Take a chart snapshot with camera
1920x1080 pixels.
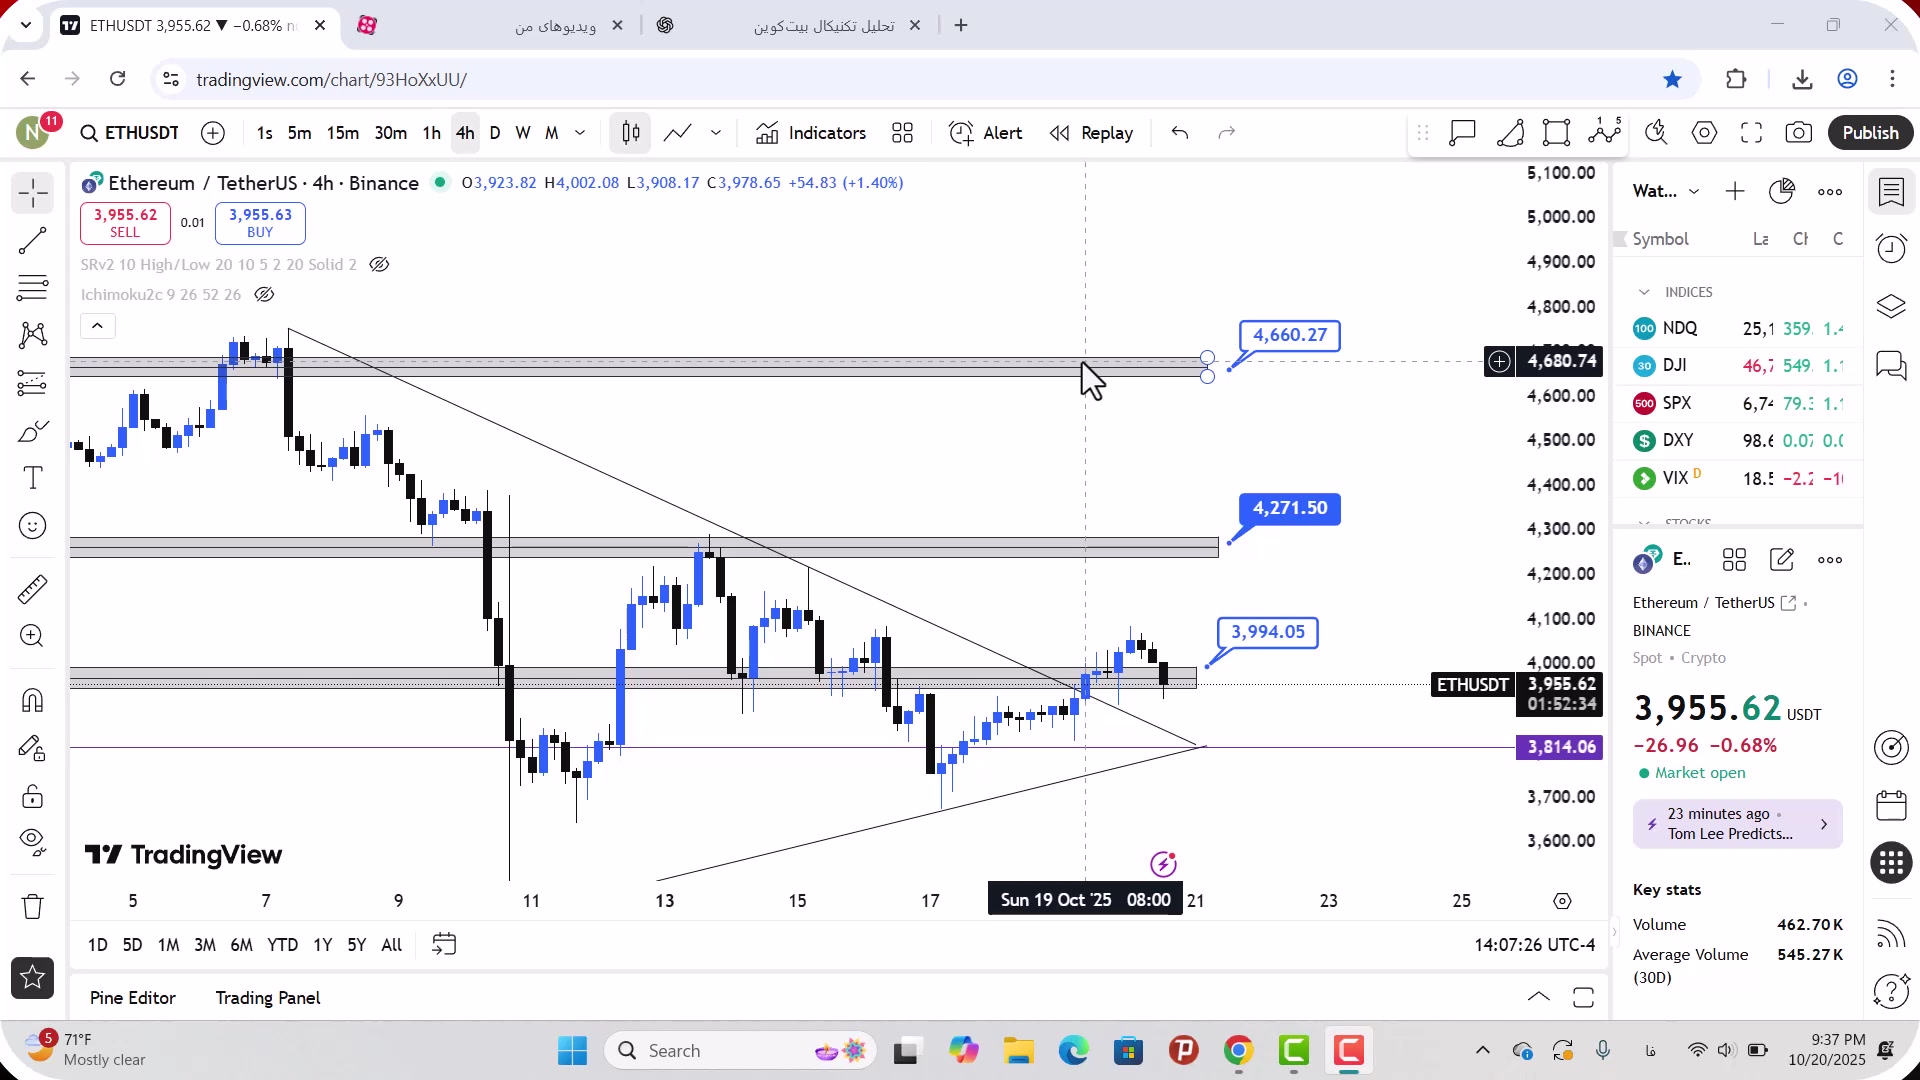coord(1799,133)
